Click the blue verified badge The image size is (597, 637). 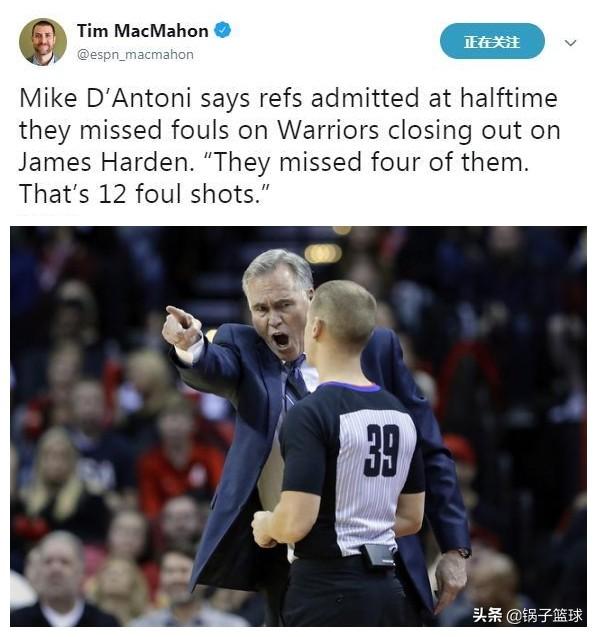point(223,30)
